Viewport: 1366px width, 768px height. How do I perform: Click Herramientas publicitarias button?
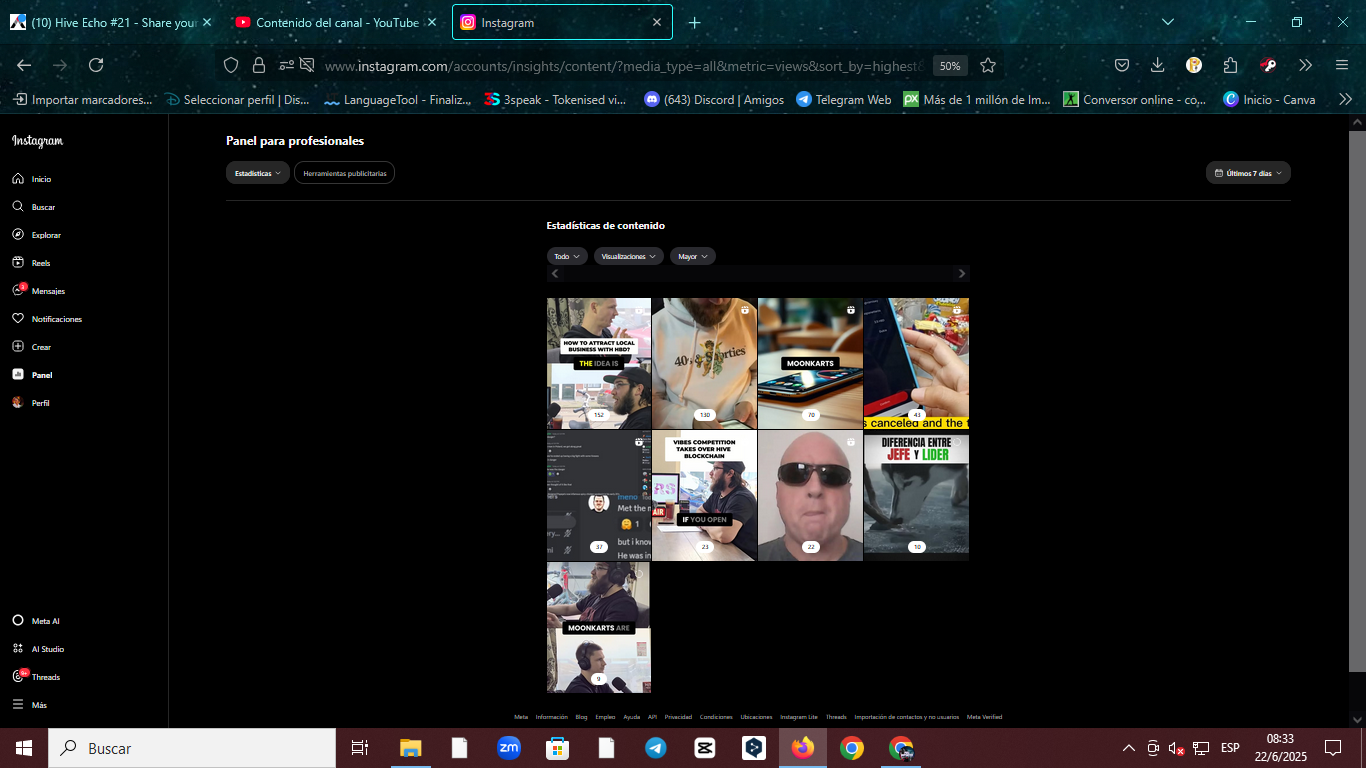pos(344,173)
